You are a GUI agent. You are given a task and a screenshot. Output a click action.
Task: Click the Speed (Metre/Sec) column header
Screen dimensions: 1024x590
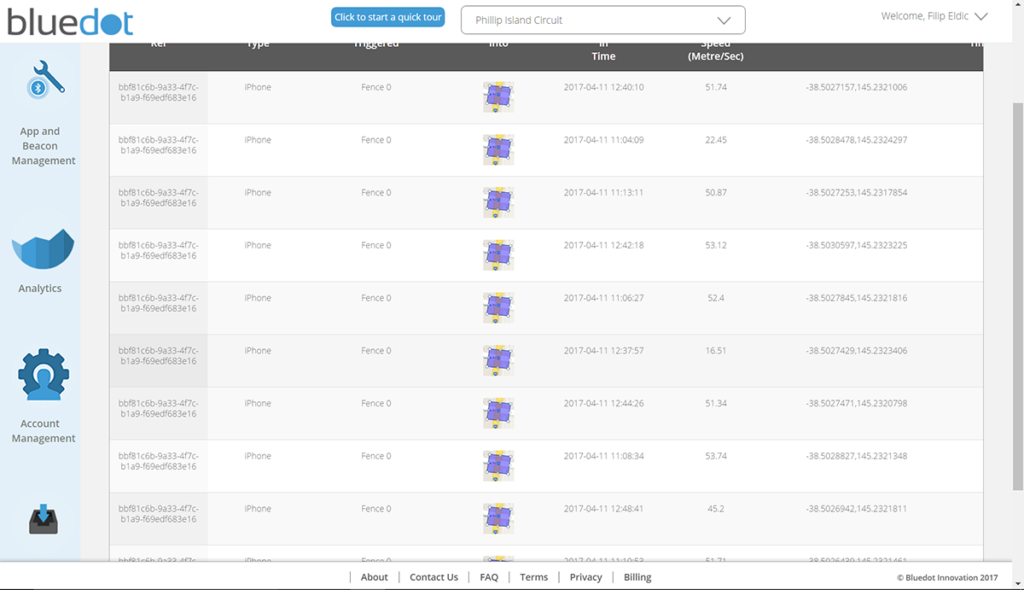tap(716, 50)
